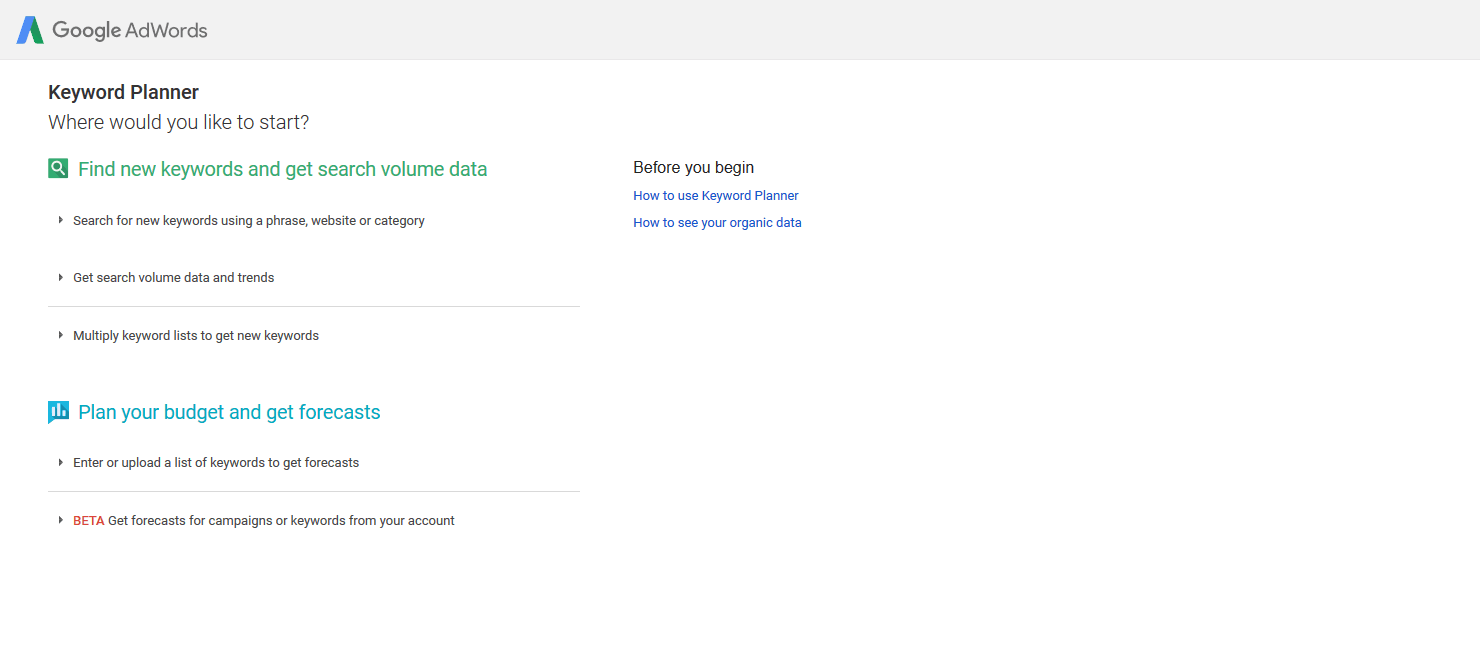The image size is (1480, 647).
Task: Click the triangle beside 'Multiply keyword lists to get new keywords'
Action: [61, 335]
